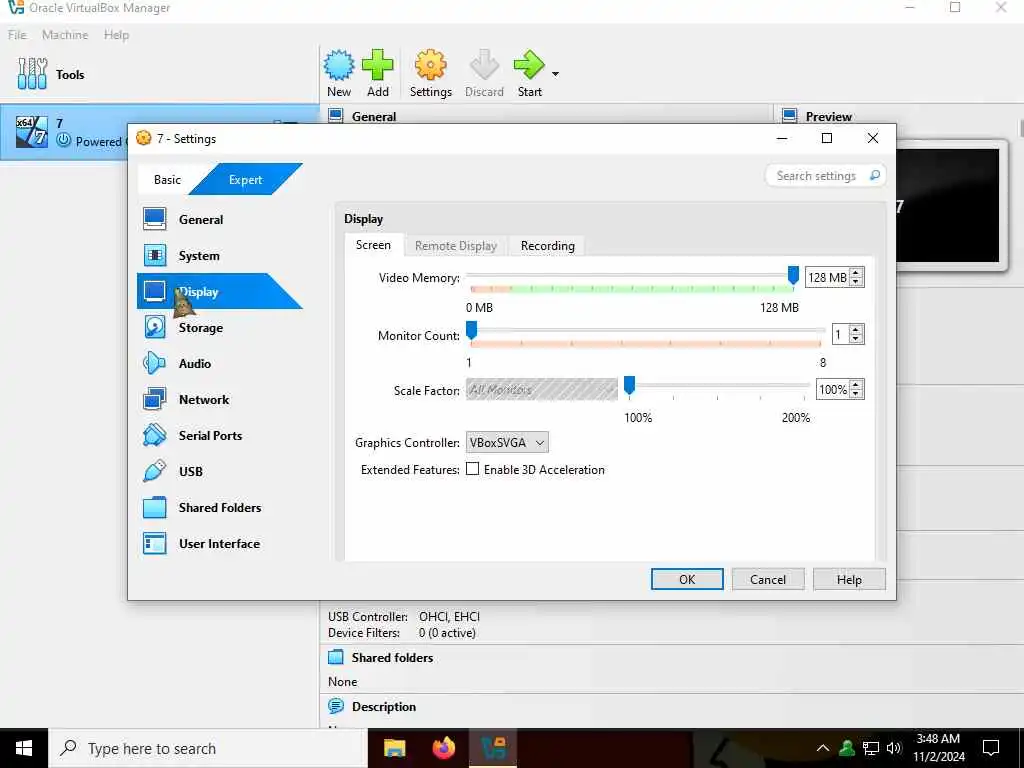The width and height of the screenshot is (1024, 768).
Task: Open the Graphics Controller VBoxSVGA dropdown
Action: 507,442
